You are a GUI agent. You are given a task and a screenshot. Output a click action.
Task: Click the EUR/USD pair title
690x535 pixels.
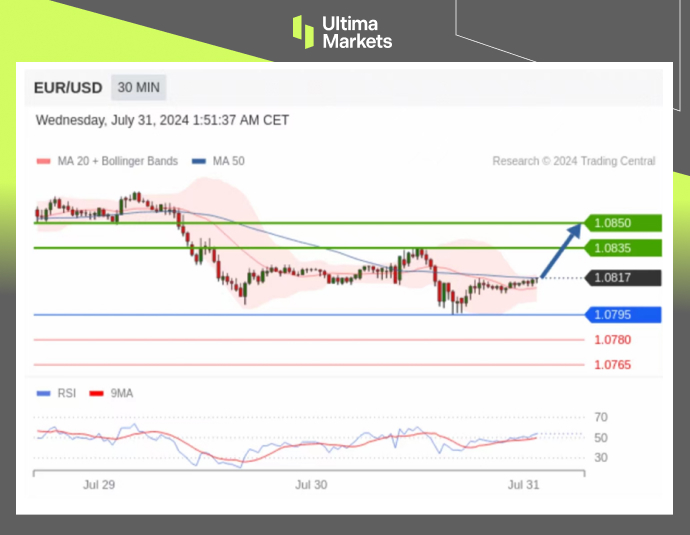(68, 88)
